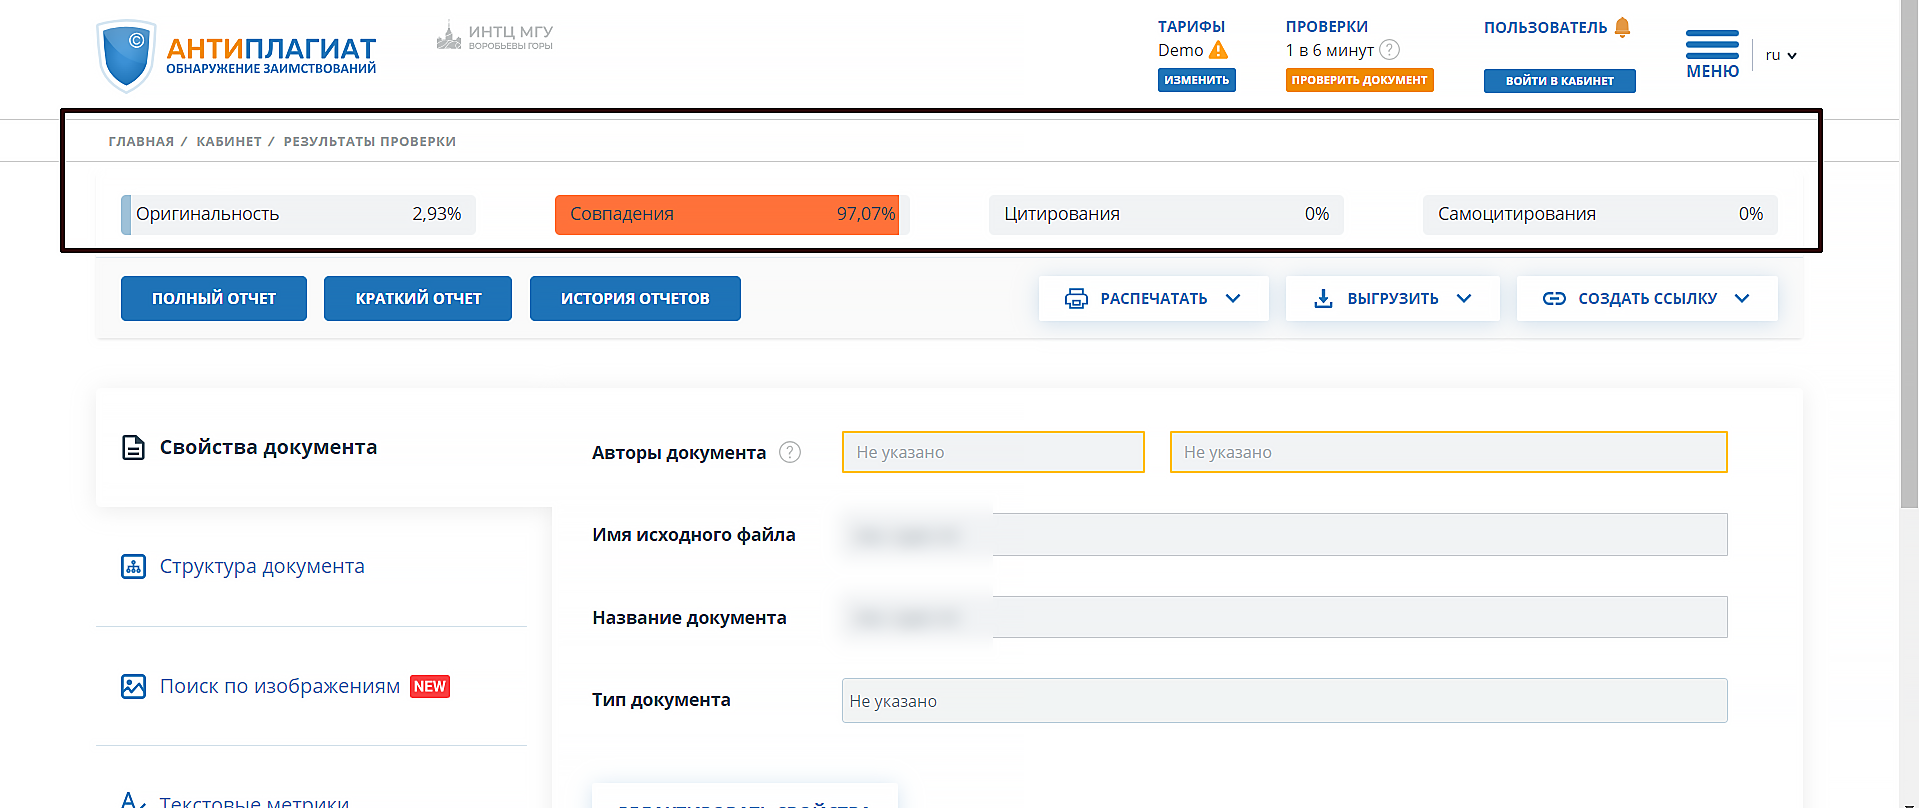Expand the Выгрузить dropdown arrow
1919x808 pixels.
[1464, 298]
